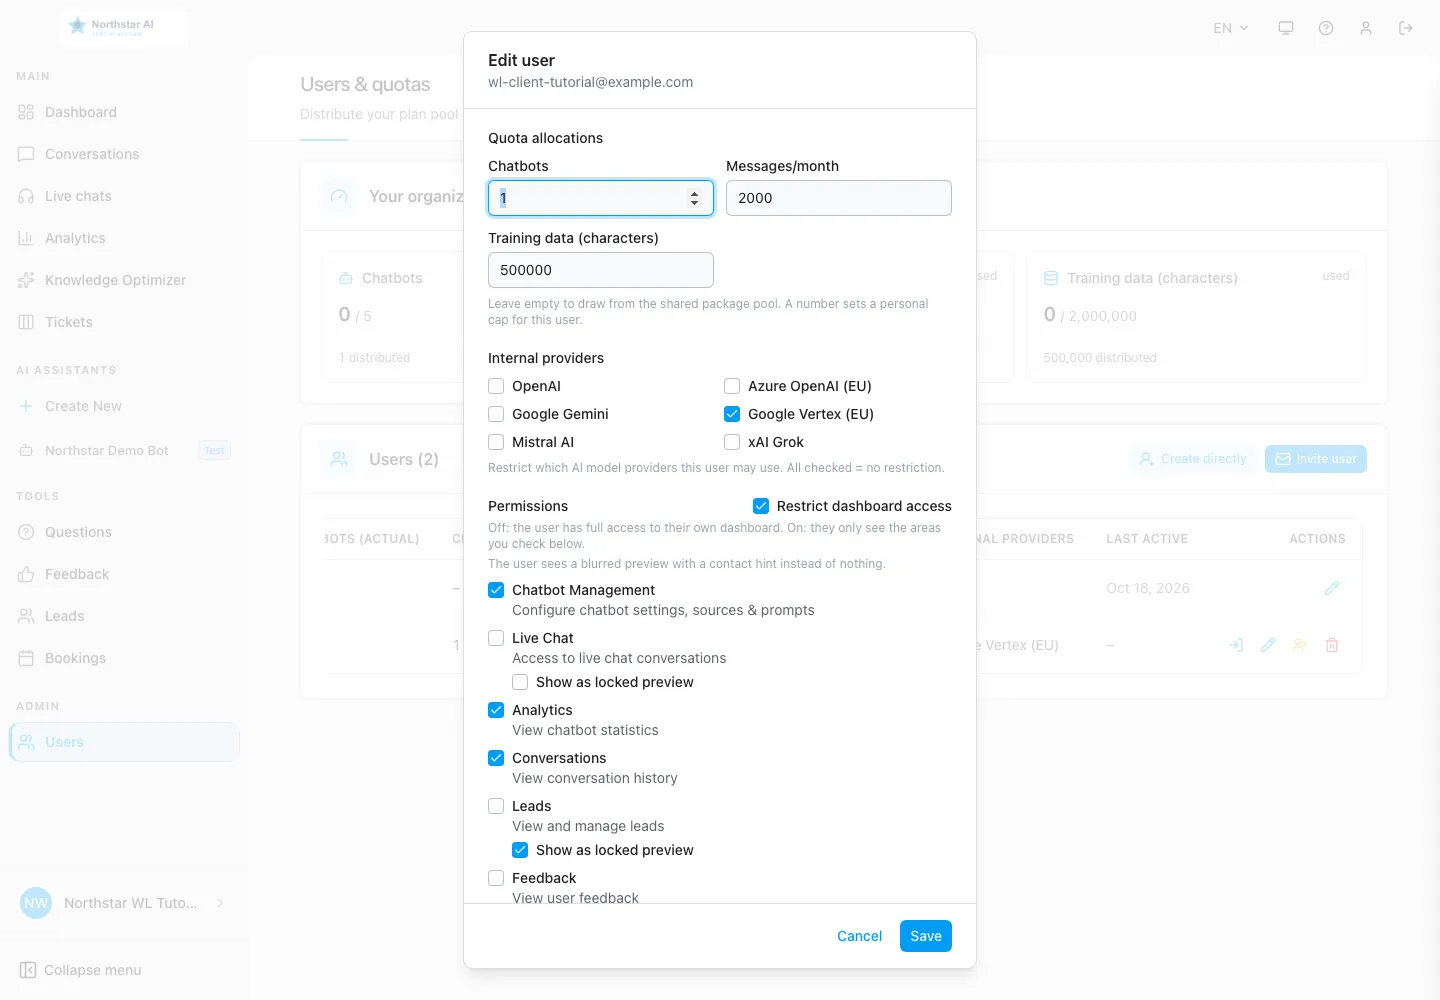Click the logout icon in top bar
Screen dimensions: 1440x1000
click(1406, 28)
